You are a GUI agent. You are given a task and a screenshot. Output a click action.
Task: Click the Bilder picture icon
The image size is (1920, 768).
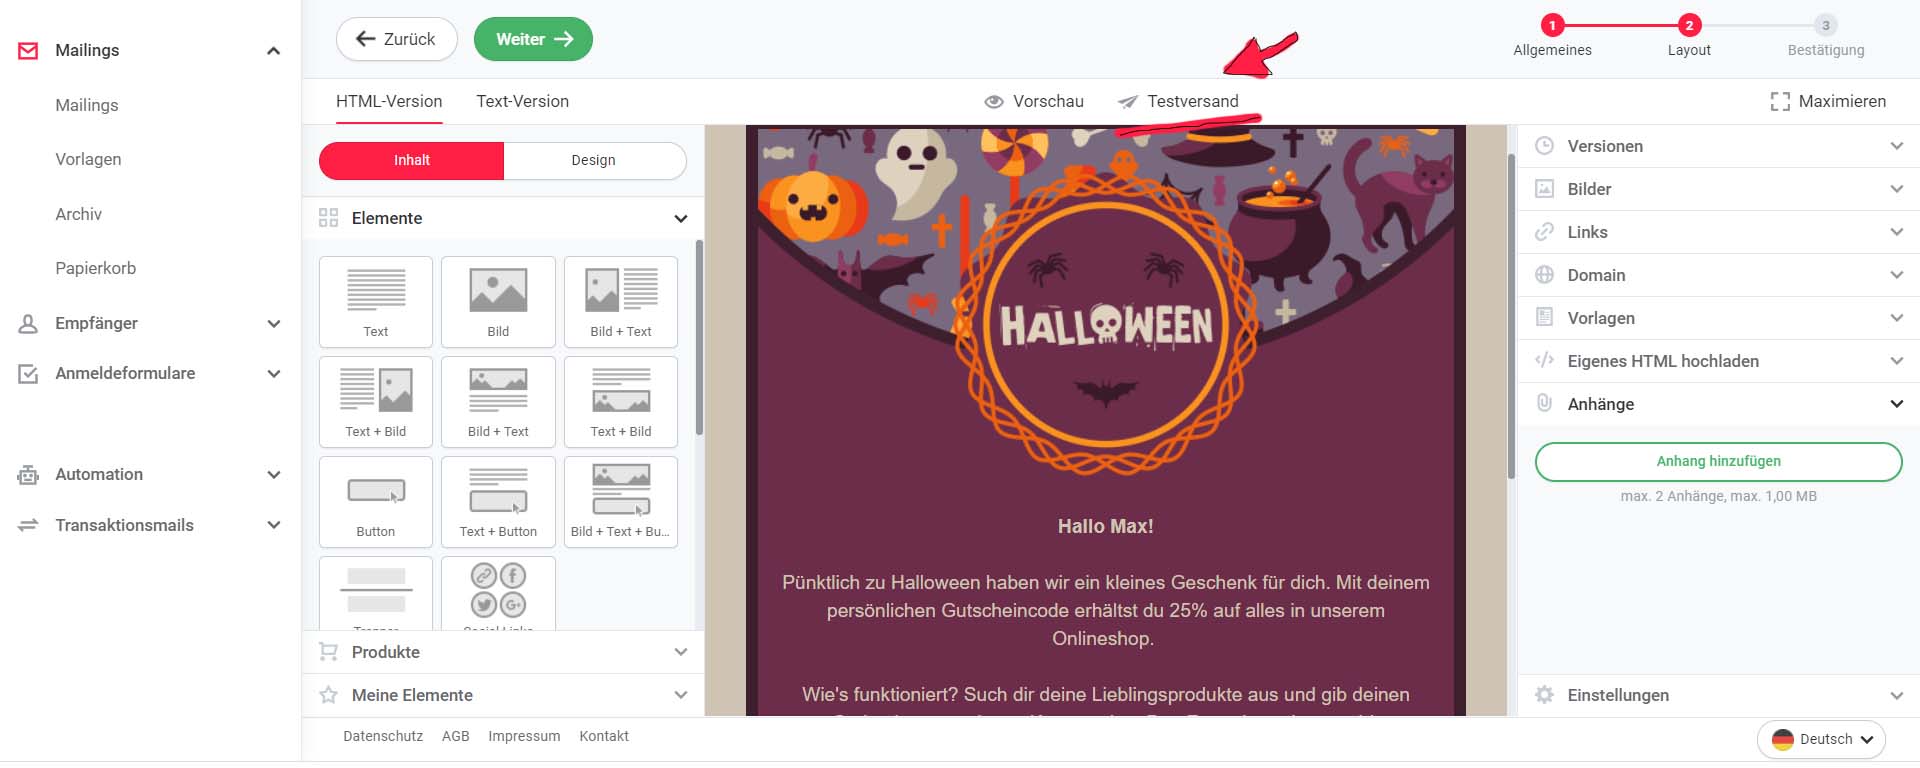(x=1544, y=189)
